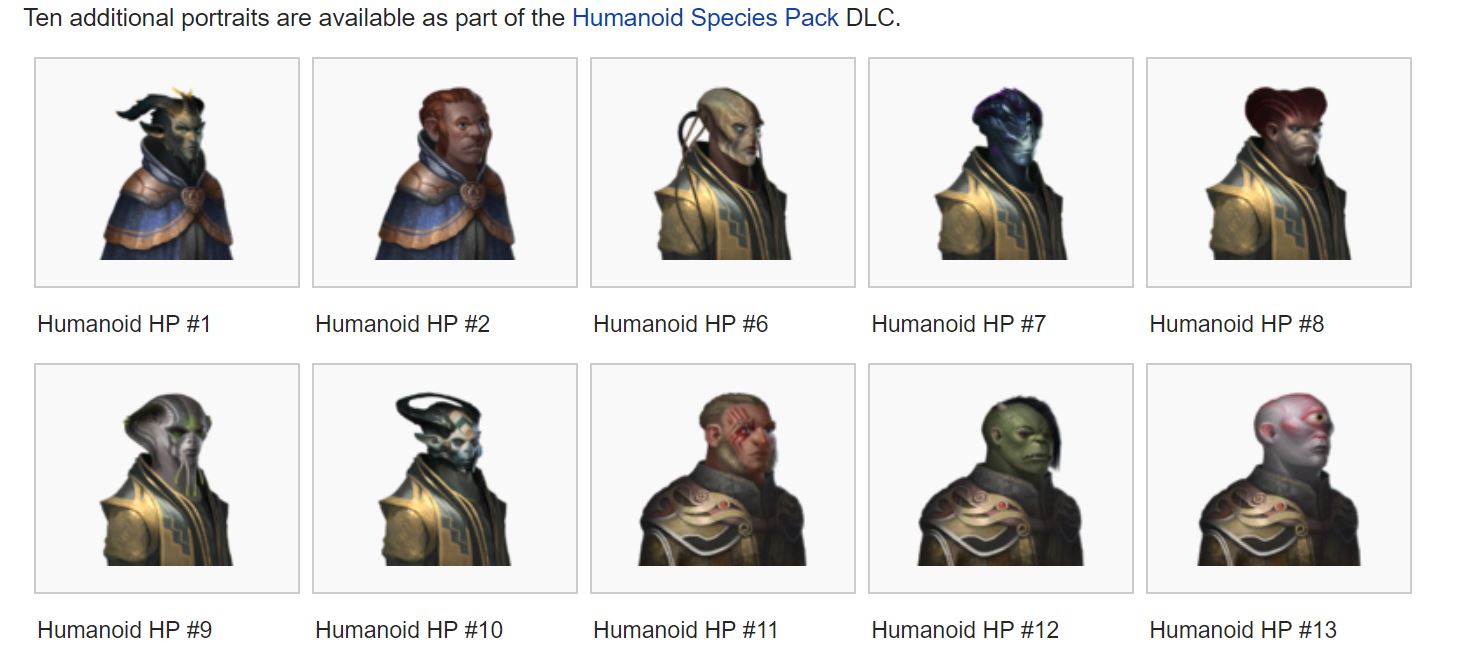The image size is (1458, 659).
Task: Click the Humanoid HP #8 caption
Action: 1237,324
